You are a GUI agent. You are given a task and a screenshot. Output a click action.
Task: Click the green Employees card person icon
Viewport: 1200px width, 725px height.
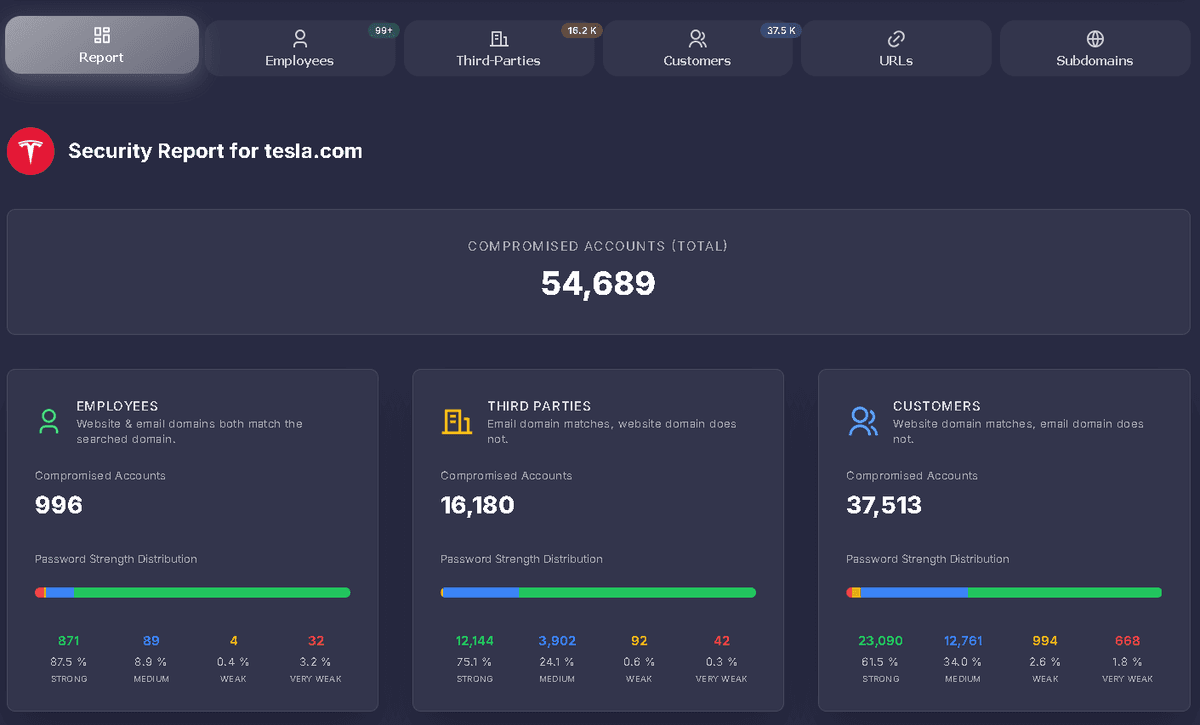click(x=49, y=421)
